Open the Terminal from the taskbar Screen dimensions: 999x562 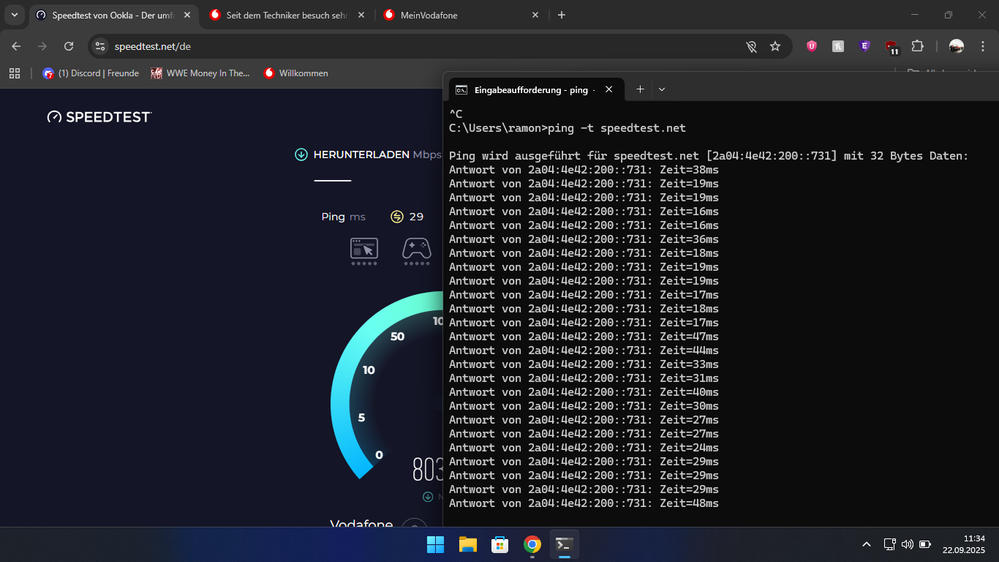point(564,545)
